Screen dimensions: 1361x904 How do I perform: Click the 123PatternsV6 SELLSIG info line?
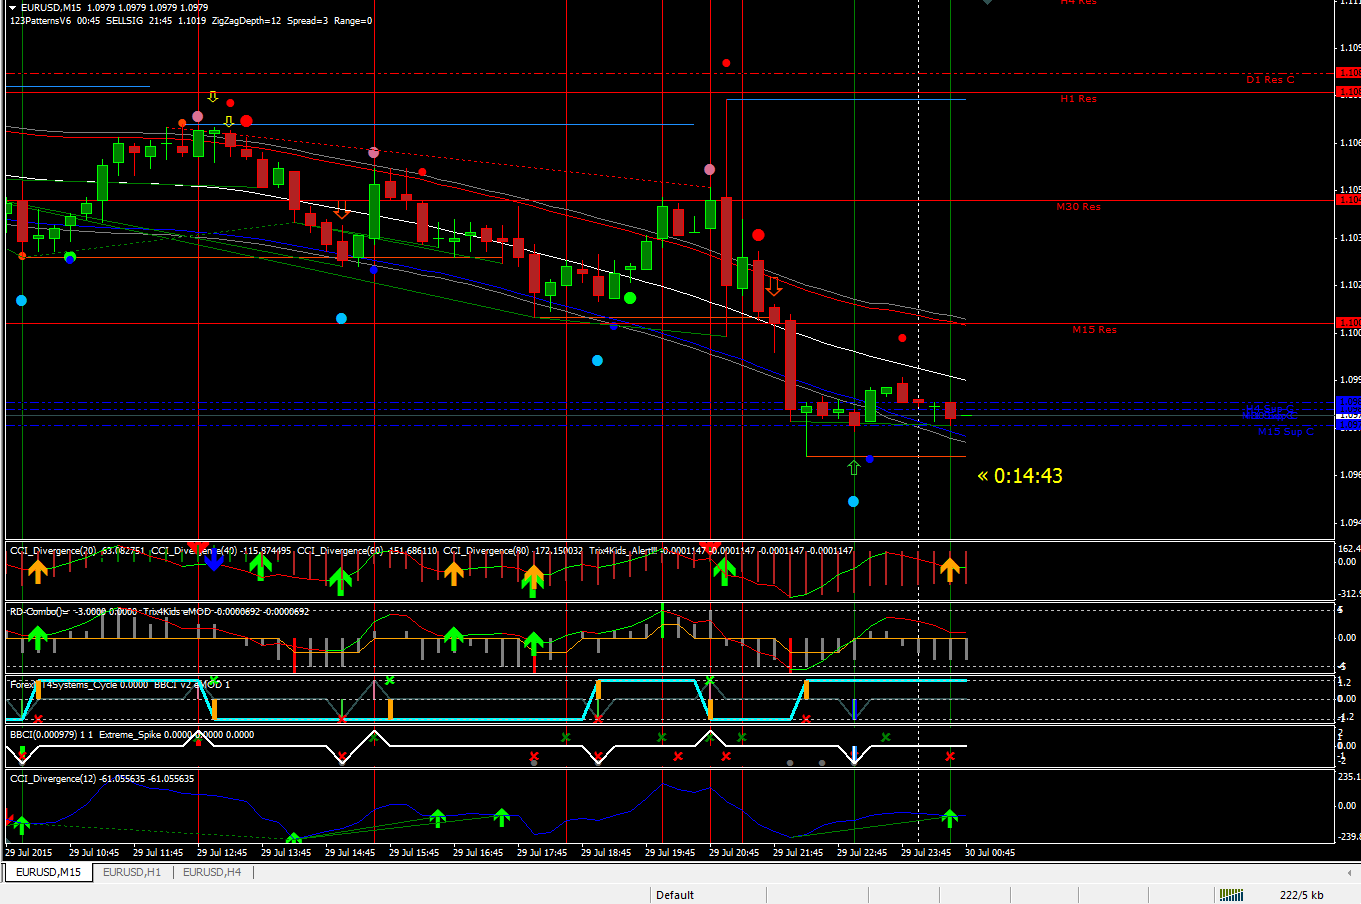191,20
